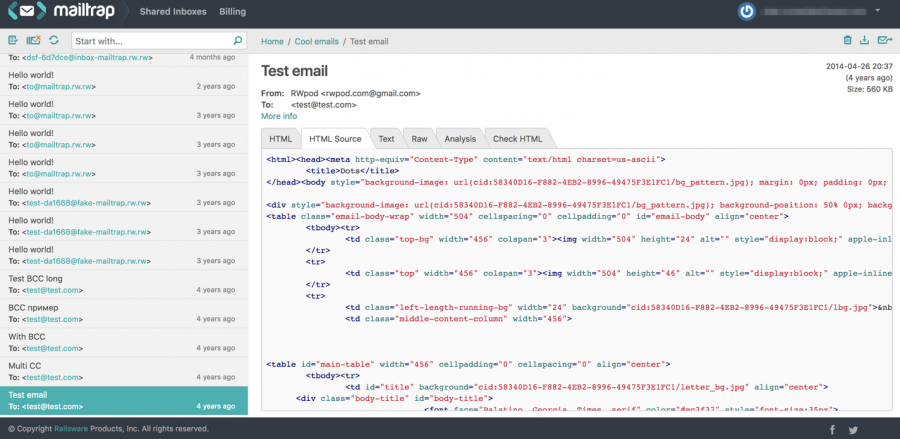Open Railsware Facebook page icon
Image resolution: width=900 pixels, height=439 pixels.
(832, 430)
